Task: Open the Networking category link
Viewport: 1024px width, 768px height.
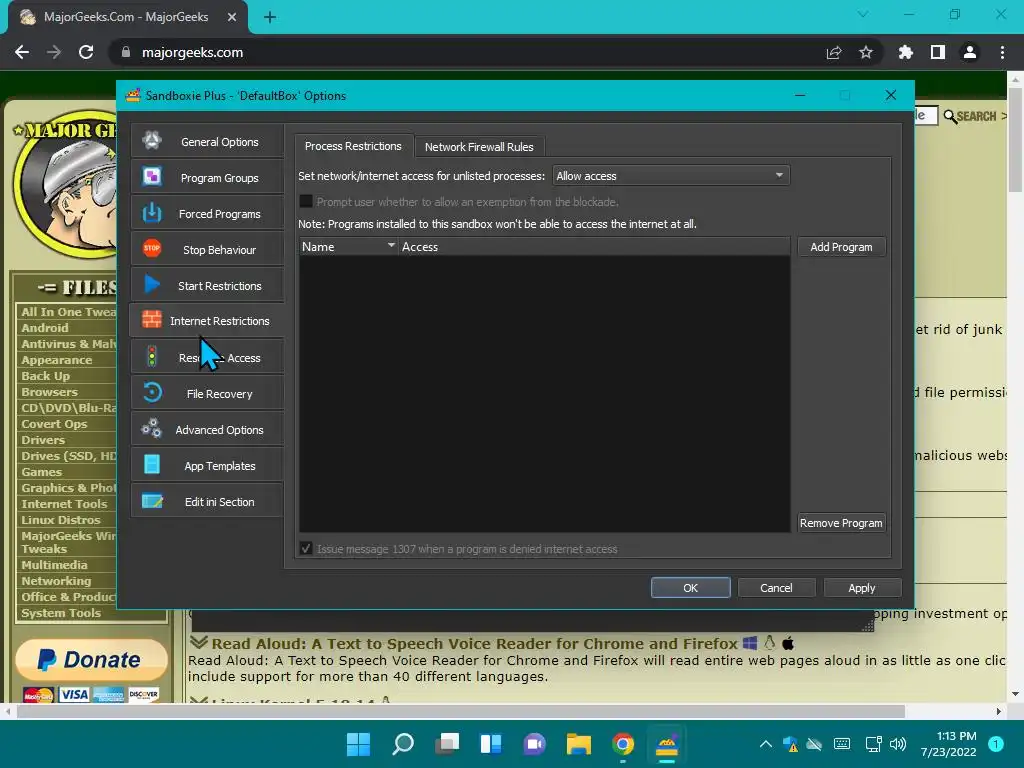Action: (x=56, y=581)
